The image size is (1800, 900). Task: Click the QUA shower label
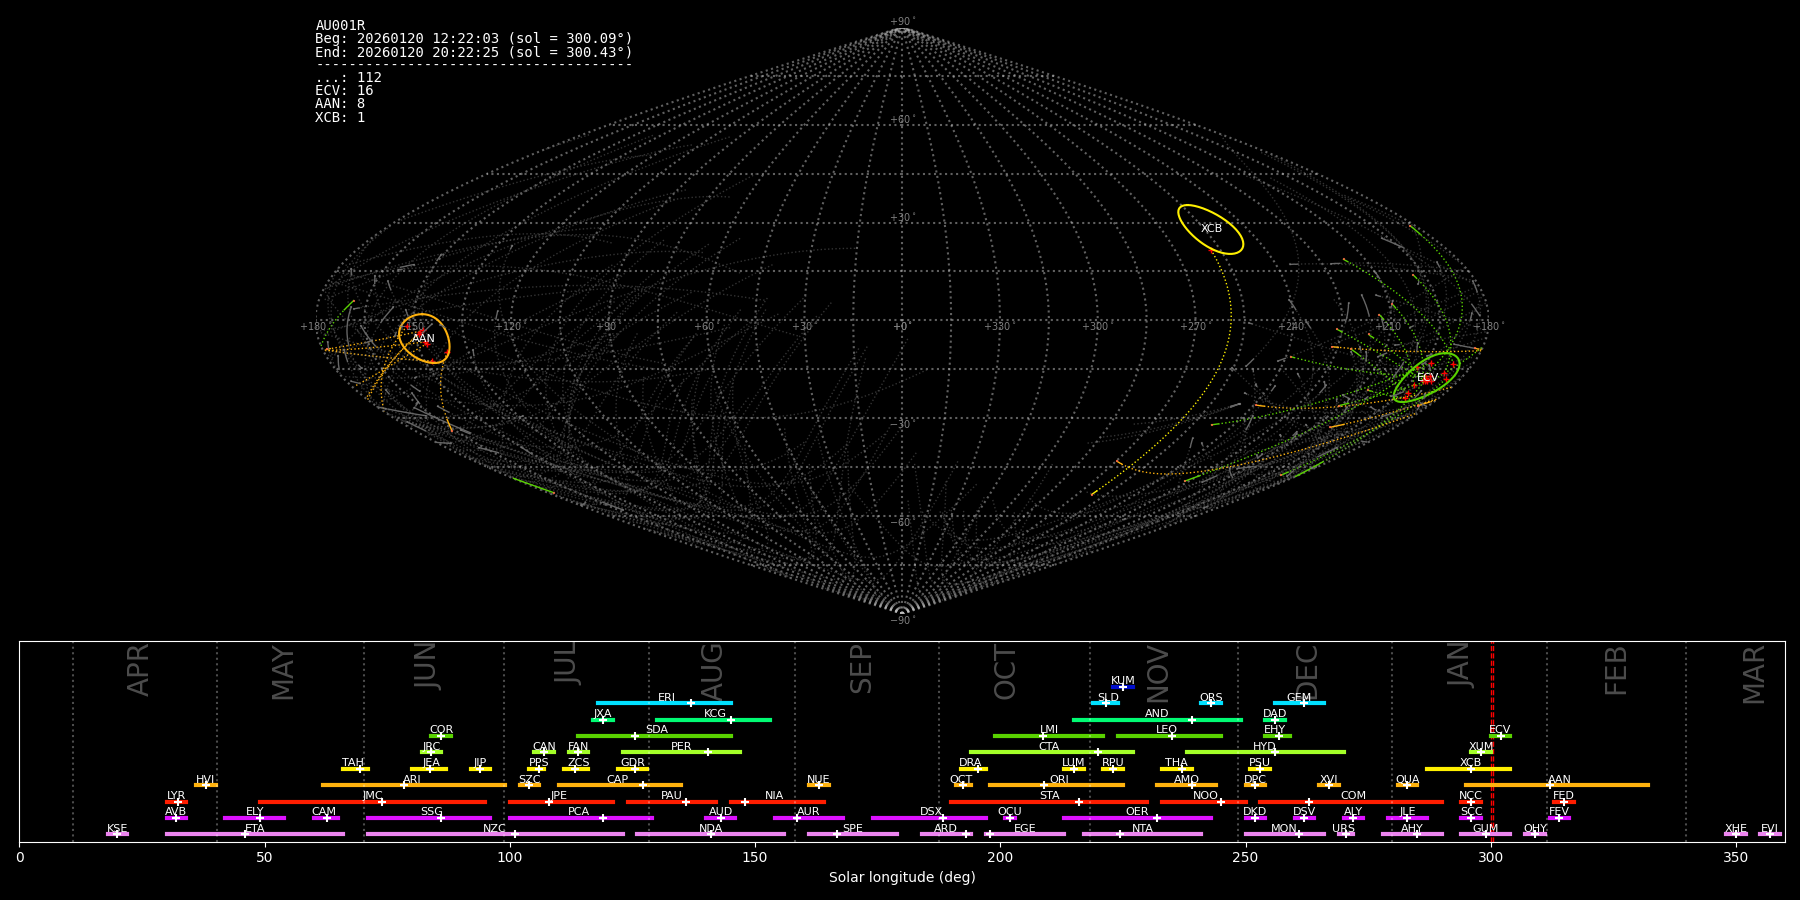pyautogui.click(x=1407, y=780)
